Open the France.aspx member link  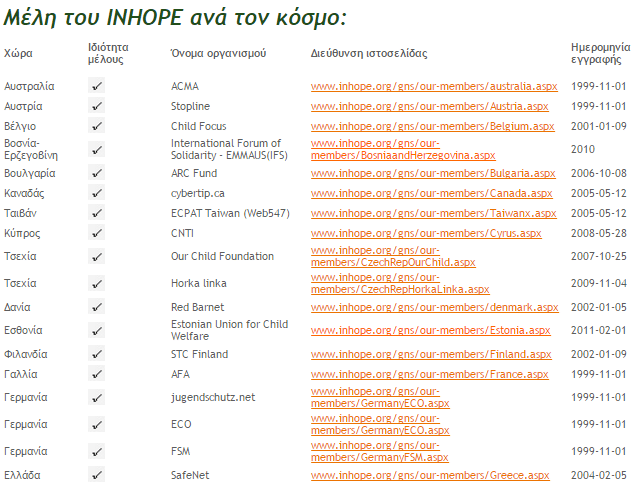tap(429, 374)
